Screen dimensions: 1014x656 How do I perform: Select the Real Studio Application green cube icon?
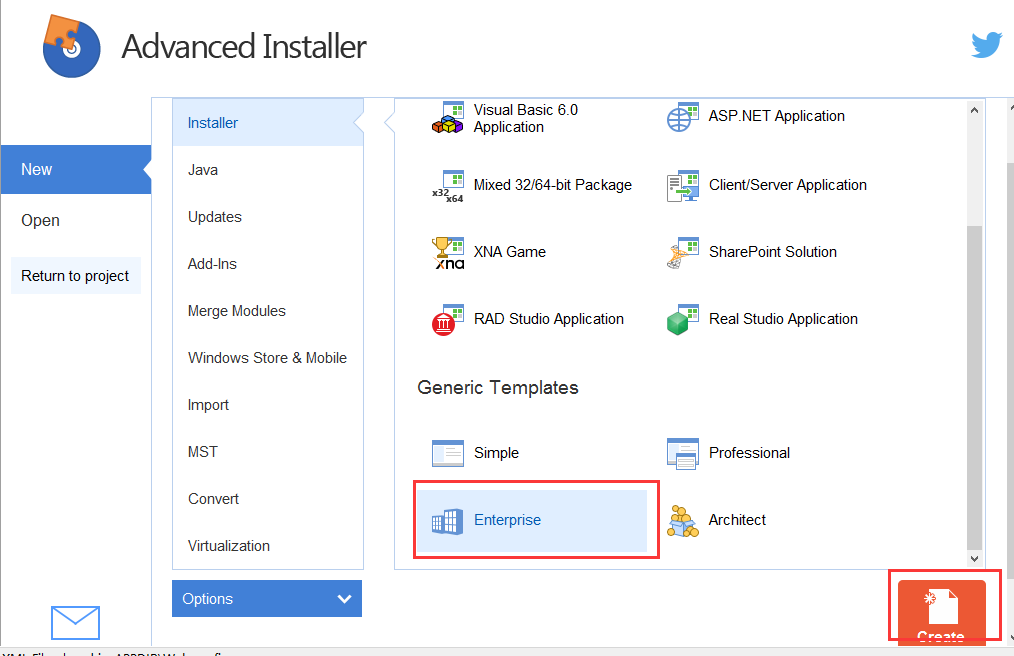pyautogui.click(x=683, y=320)
